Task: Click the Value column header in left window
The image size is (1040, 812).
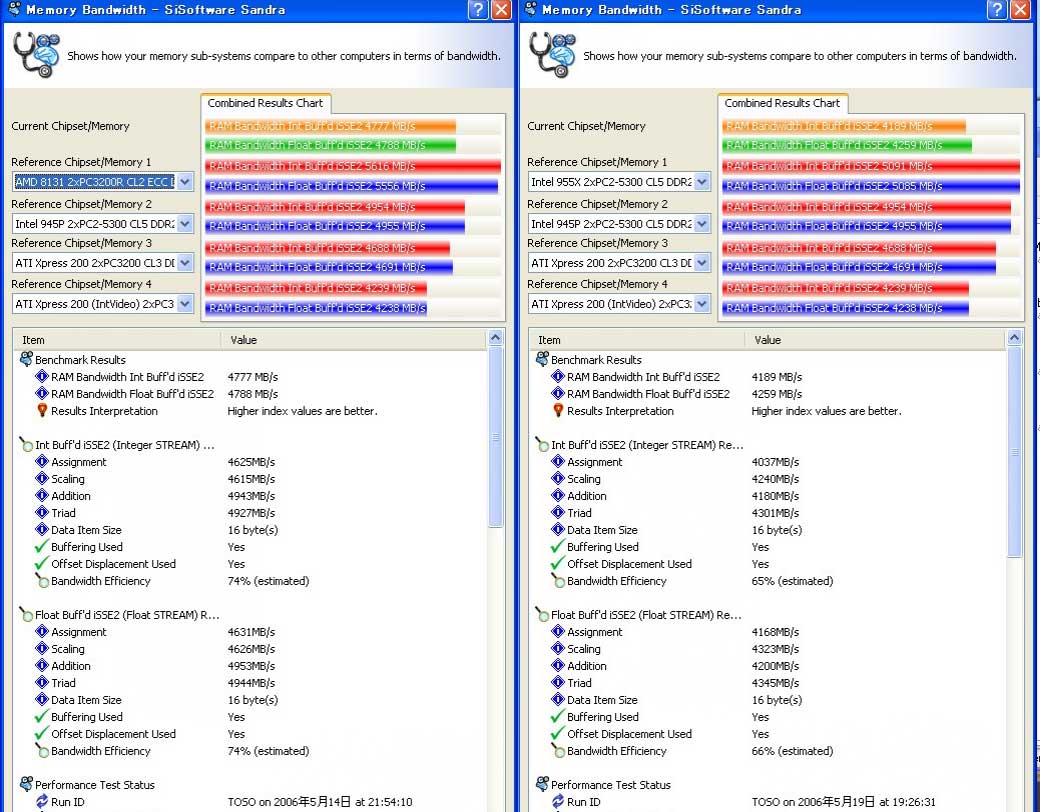Action: click(354, 340)
